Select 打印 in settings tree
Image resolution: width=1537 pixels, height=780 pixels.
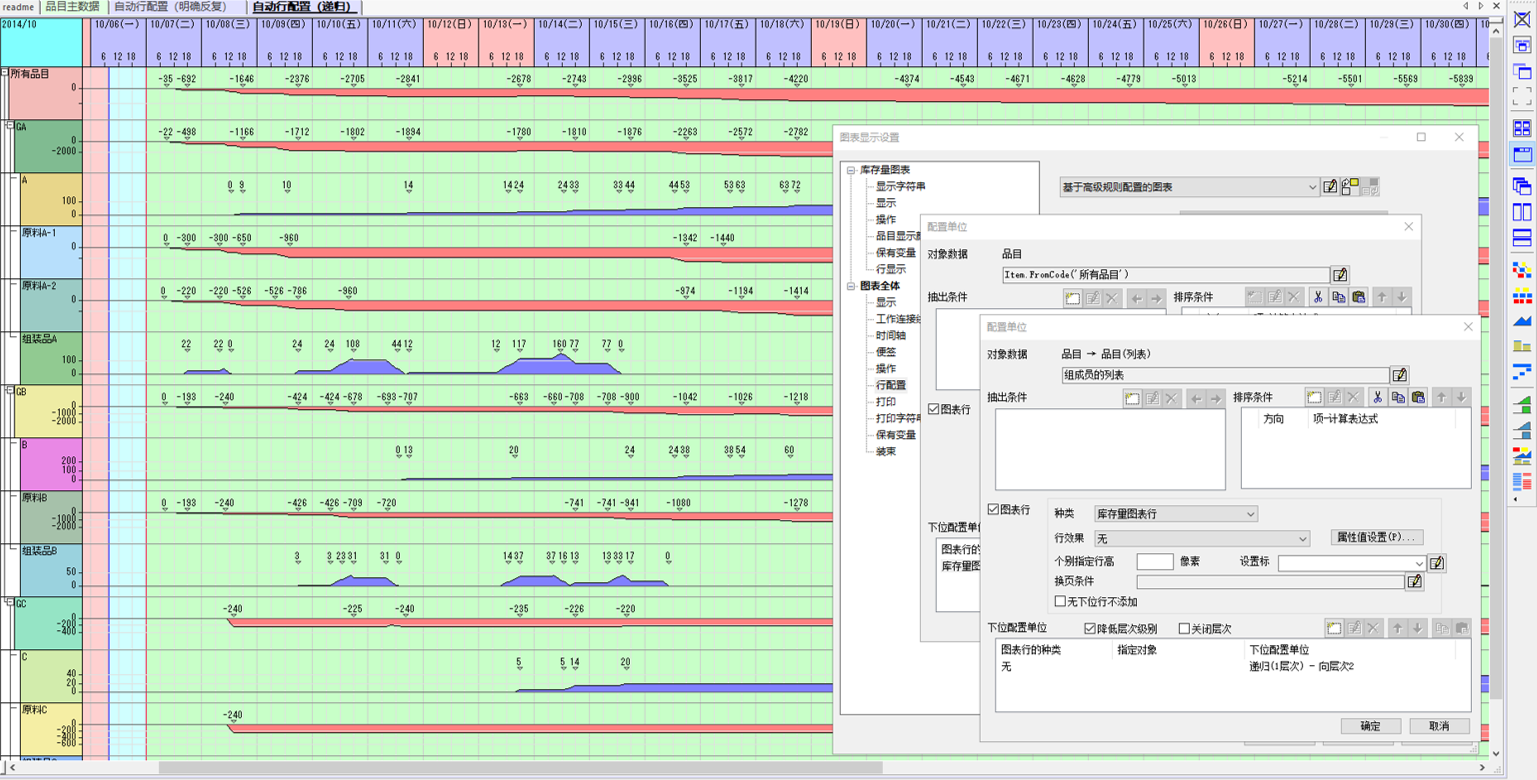pyautogui.click(x=886, y=401)
